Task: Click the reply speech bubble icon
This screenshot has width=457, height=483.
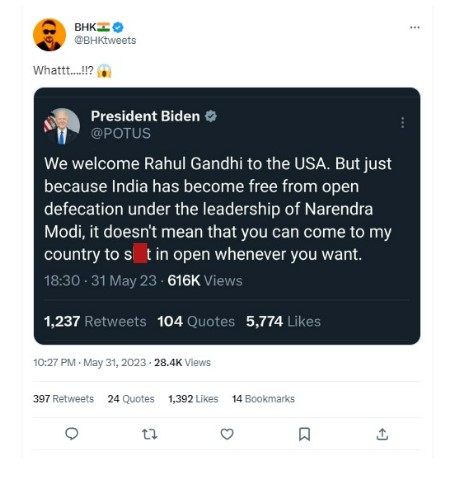Action: click(x=72, y=434)
